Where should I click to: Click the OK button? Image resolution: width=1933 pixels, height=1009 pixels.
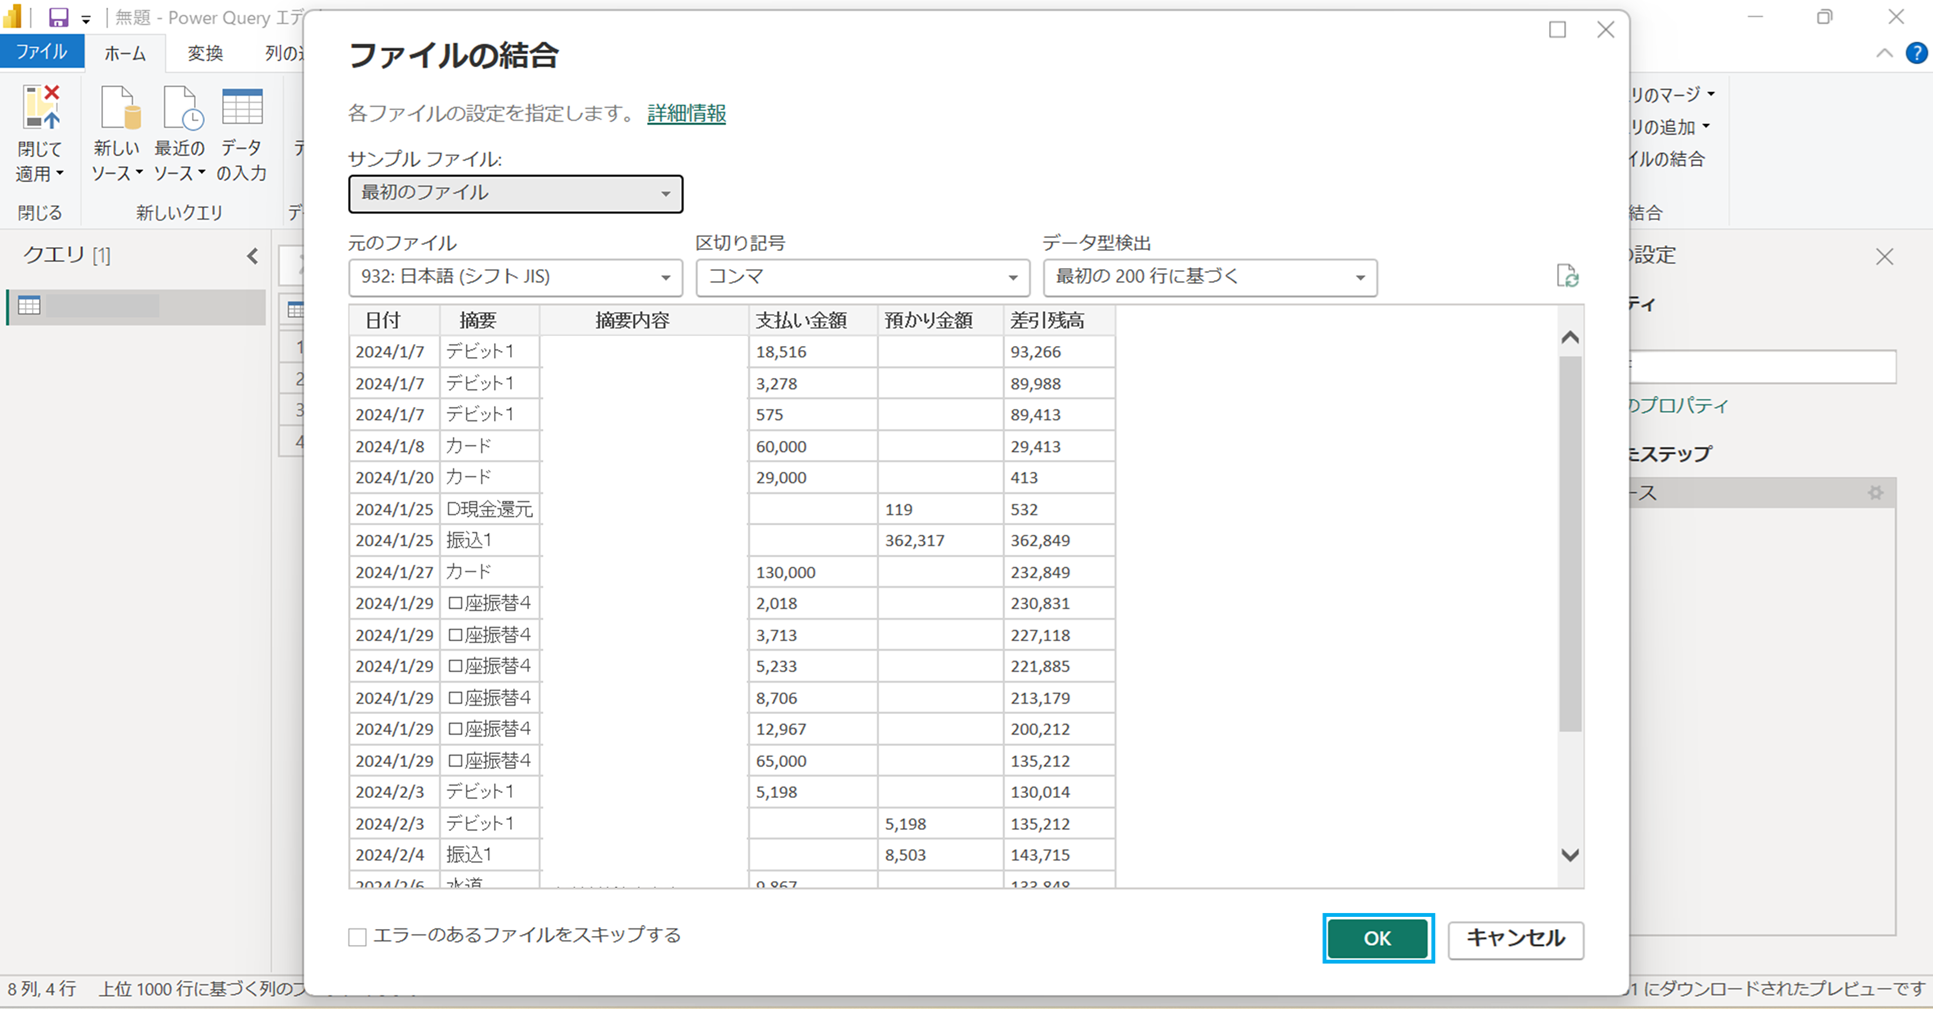tap(1378, 938)
